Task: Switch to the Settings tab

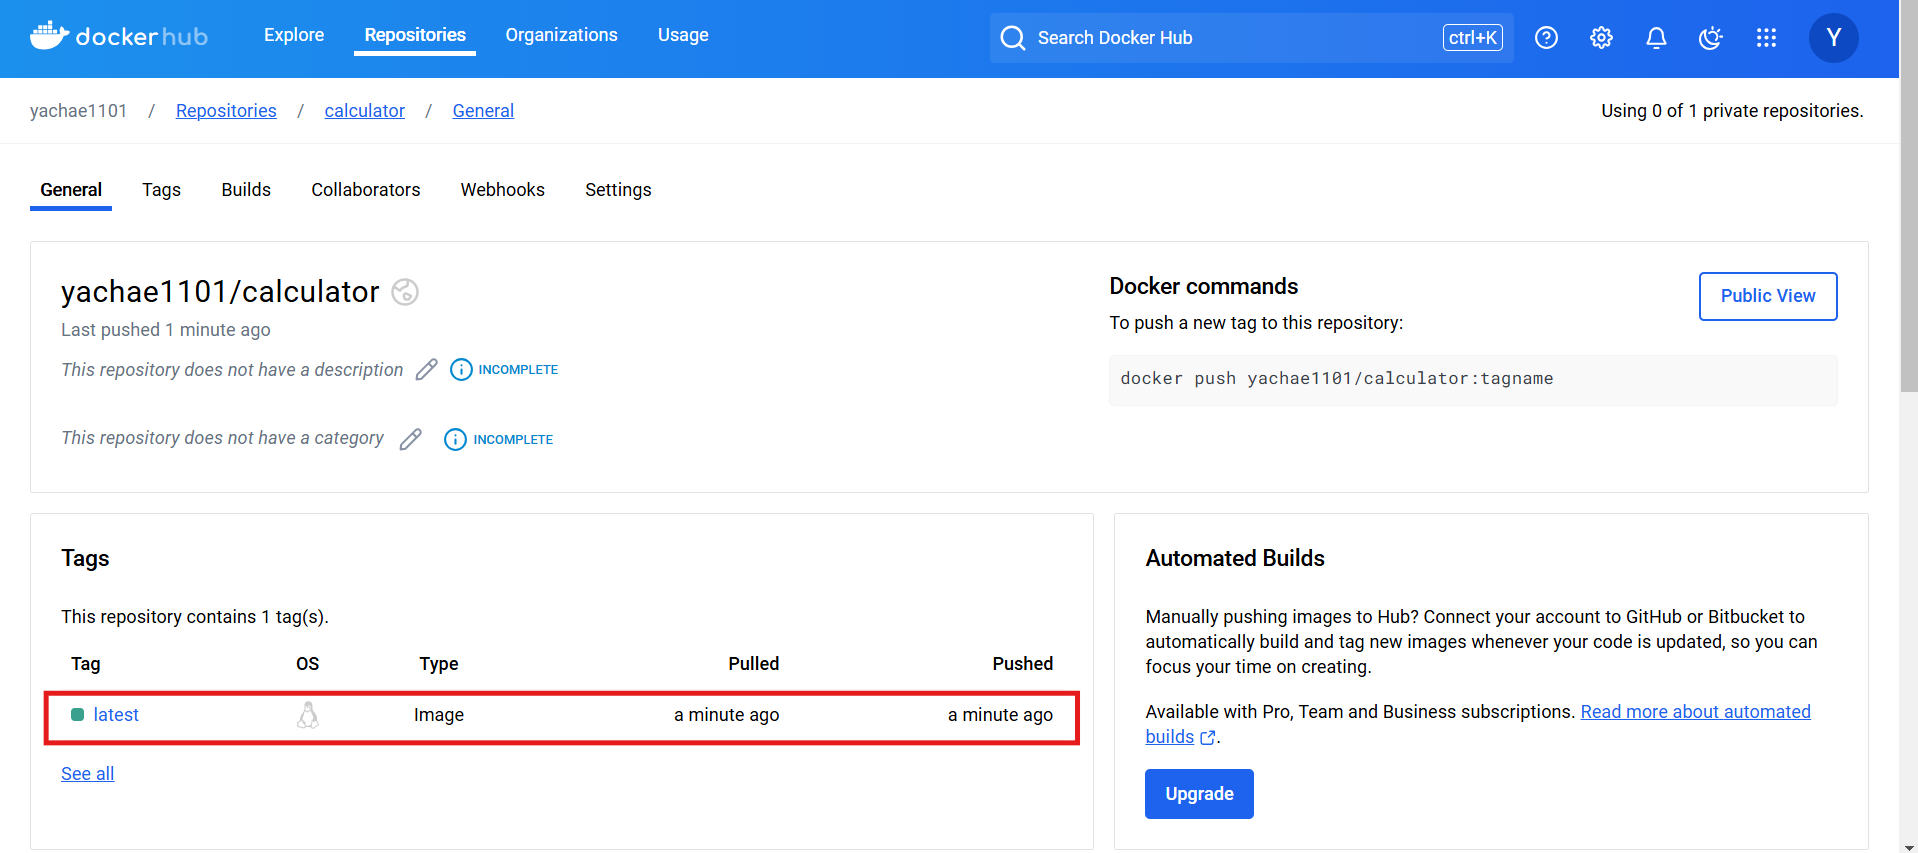Action: pos(618,190)
